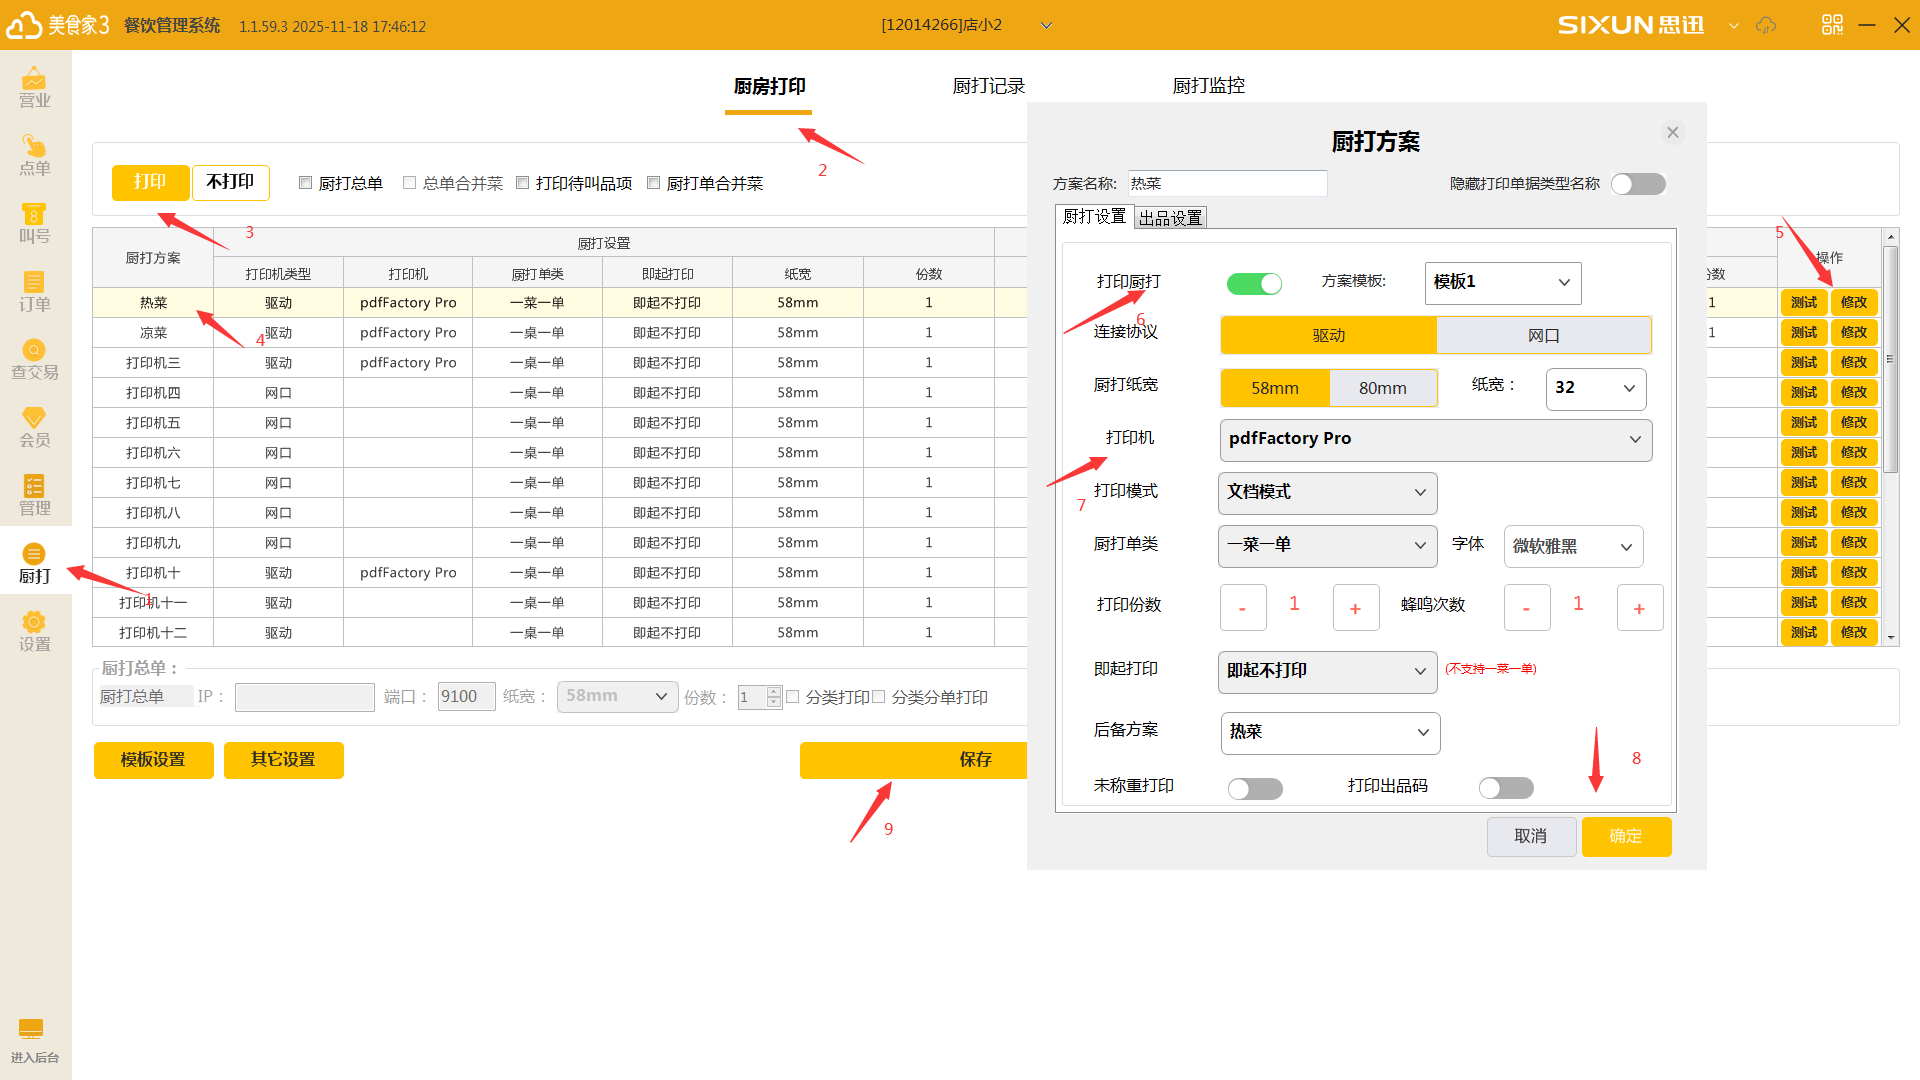This screenshot has height=1080, width=1920.
Task: Expand the 方案模板 模板1 dropdown
Action: tap(1502, 283)
